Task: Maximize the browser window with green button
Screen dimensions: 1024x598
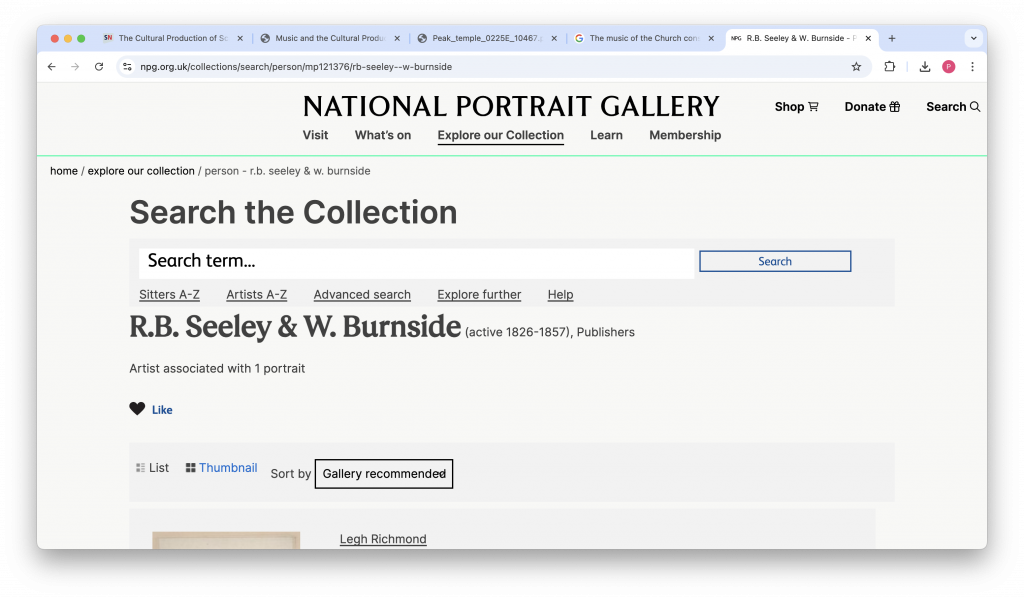Action: 81,39
